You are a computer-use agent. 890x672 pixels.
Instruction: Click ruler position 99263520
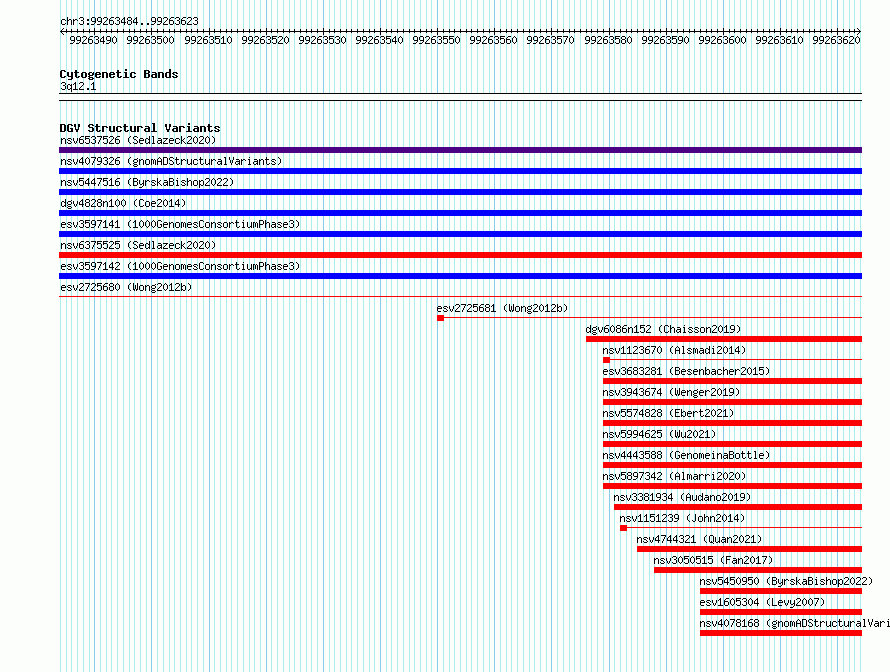(x=265, y=40)
